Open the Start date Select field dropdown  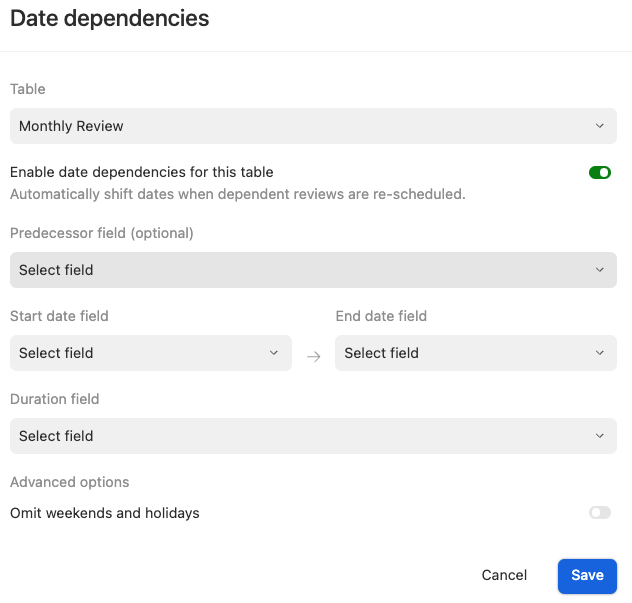pyautogui.click(x=140, y=353)
